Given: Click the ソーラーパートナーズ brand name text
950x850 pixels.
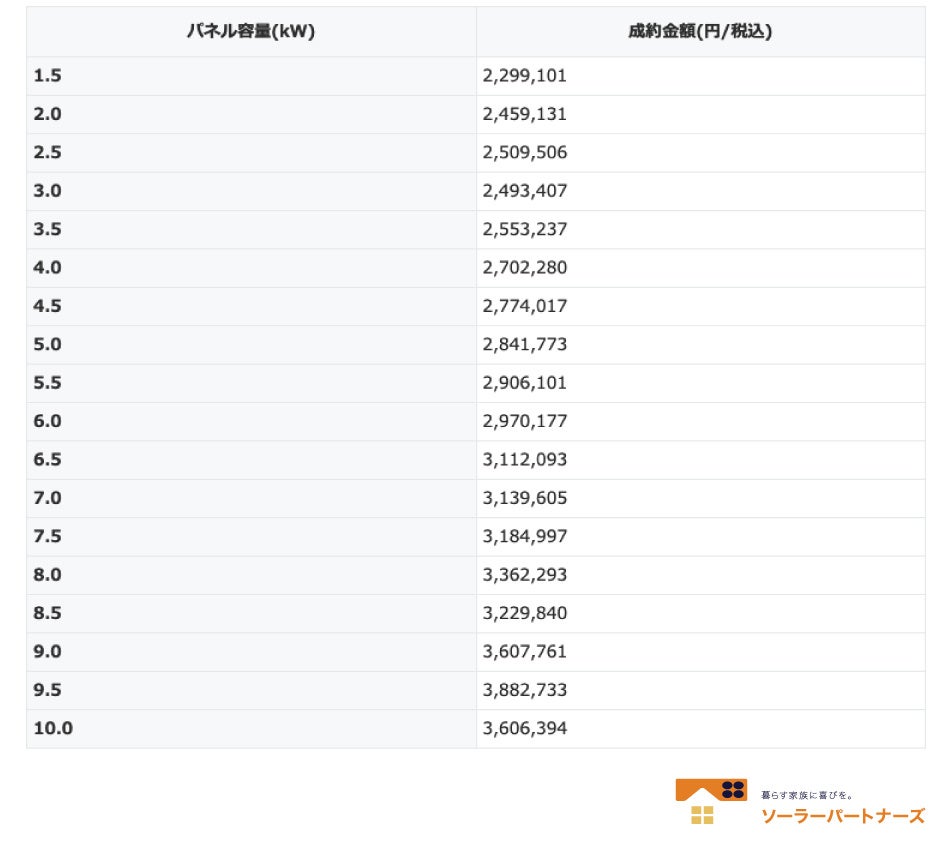Looking at the screenshot, I should [x=843, y=816].
